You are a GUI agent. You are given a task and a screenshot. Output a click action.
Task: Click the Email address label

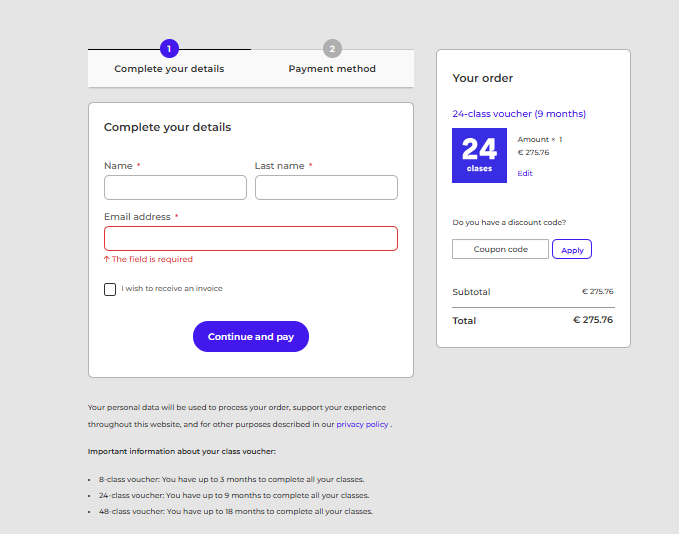tap(137, 217)
